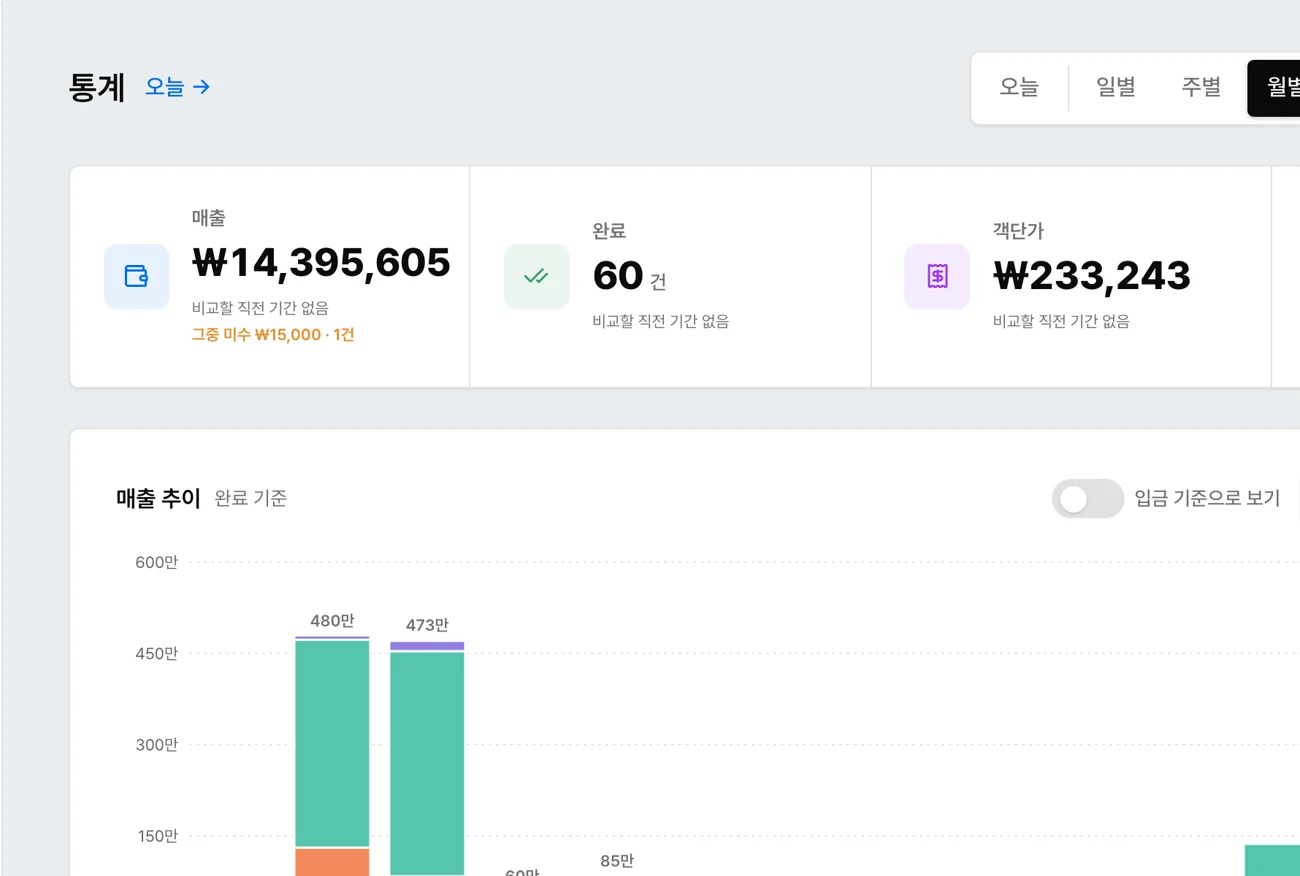The image size is (1300, 876).
Task: Click the receipt icon beside 객단가
Action: pos(937,276)
